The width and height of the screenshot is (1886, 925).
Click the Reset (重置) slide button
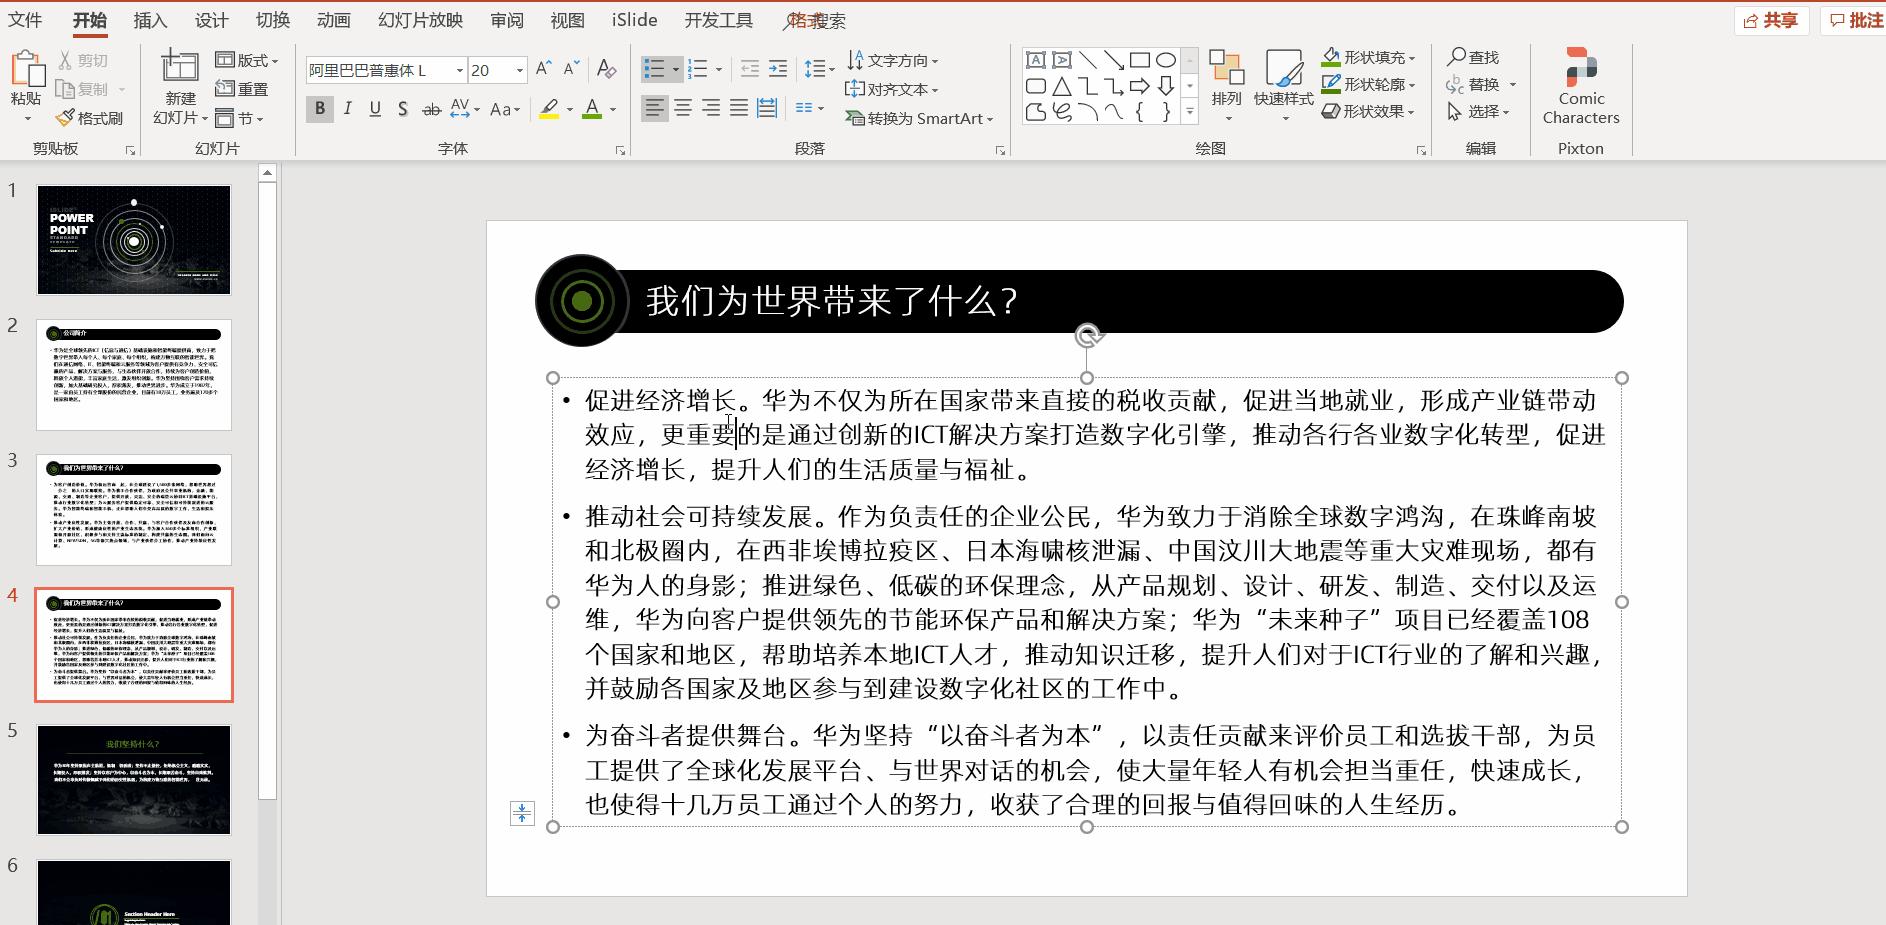pos(242,89)
